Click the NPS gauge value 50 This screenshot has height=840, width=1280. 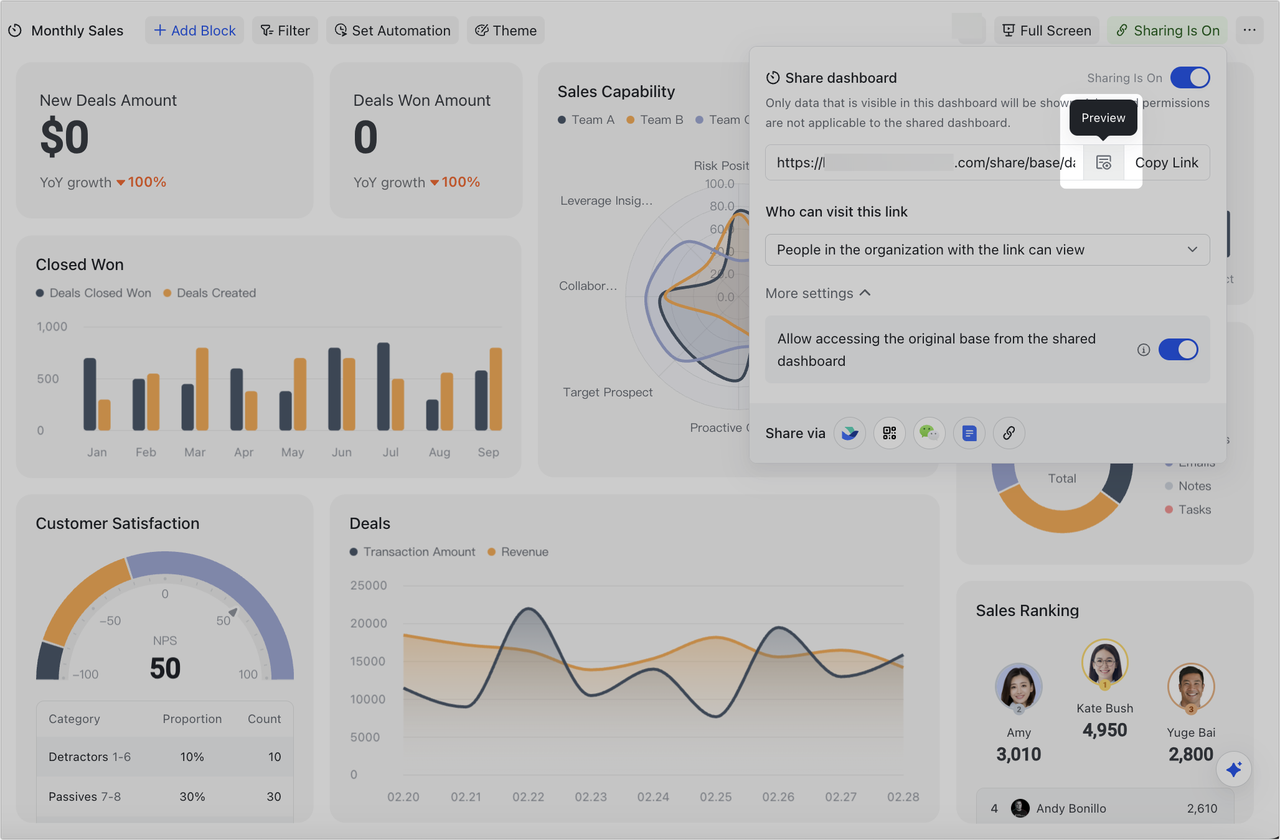click(165, 668)
